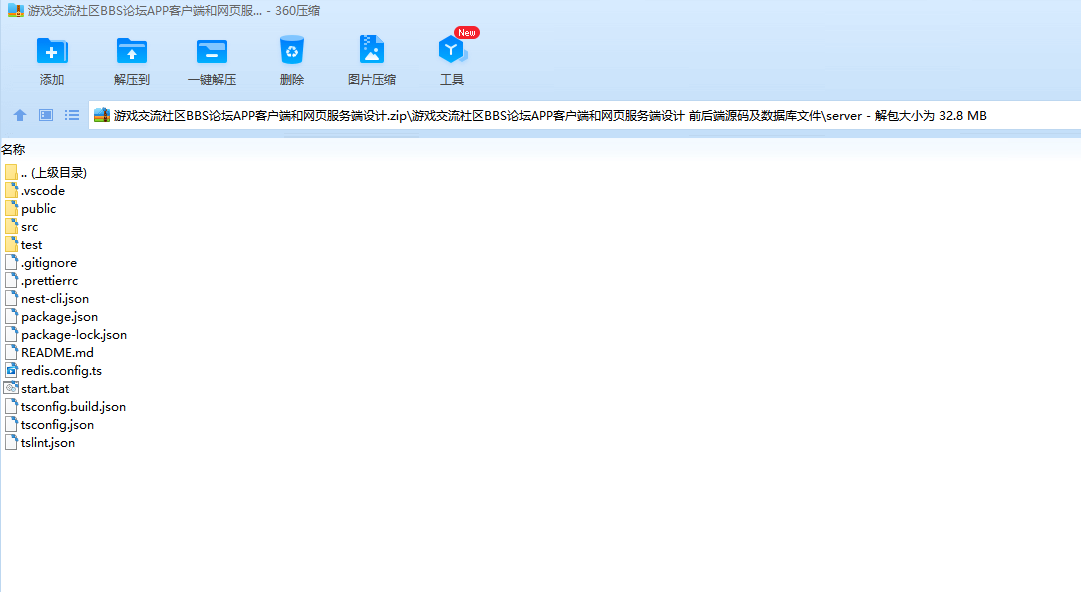Image resolution: width=1081 pixels, height=592 pixels.
Task: Click the 删除 (Delete) trash icon
Action: pyautogui.click(x=292, y=51)
